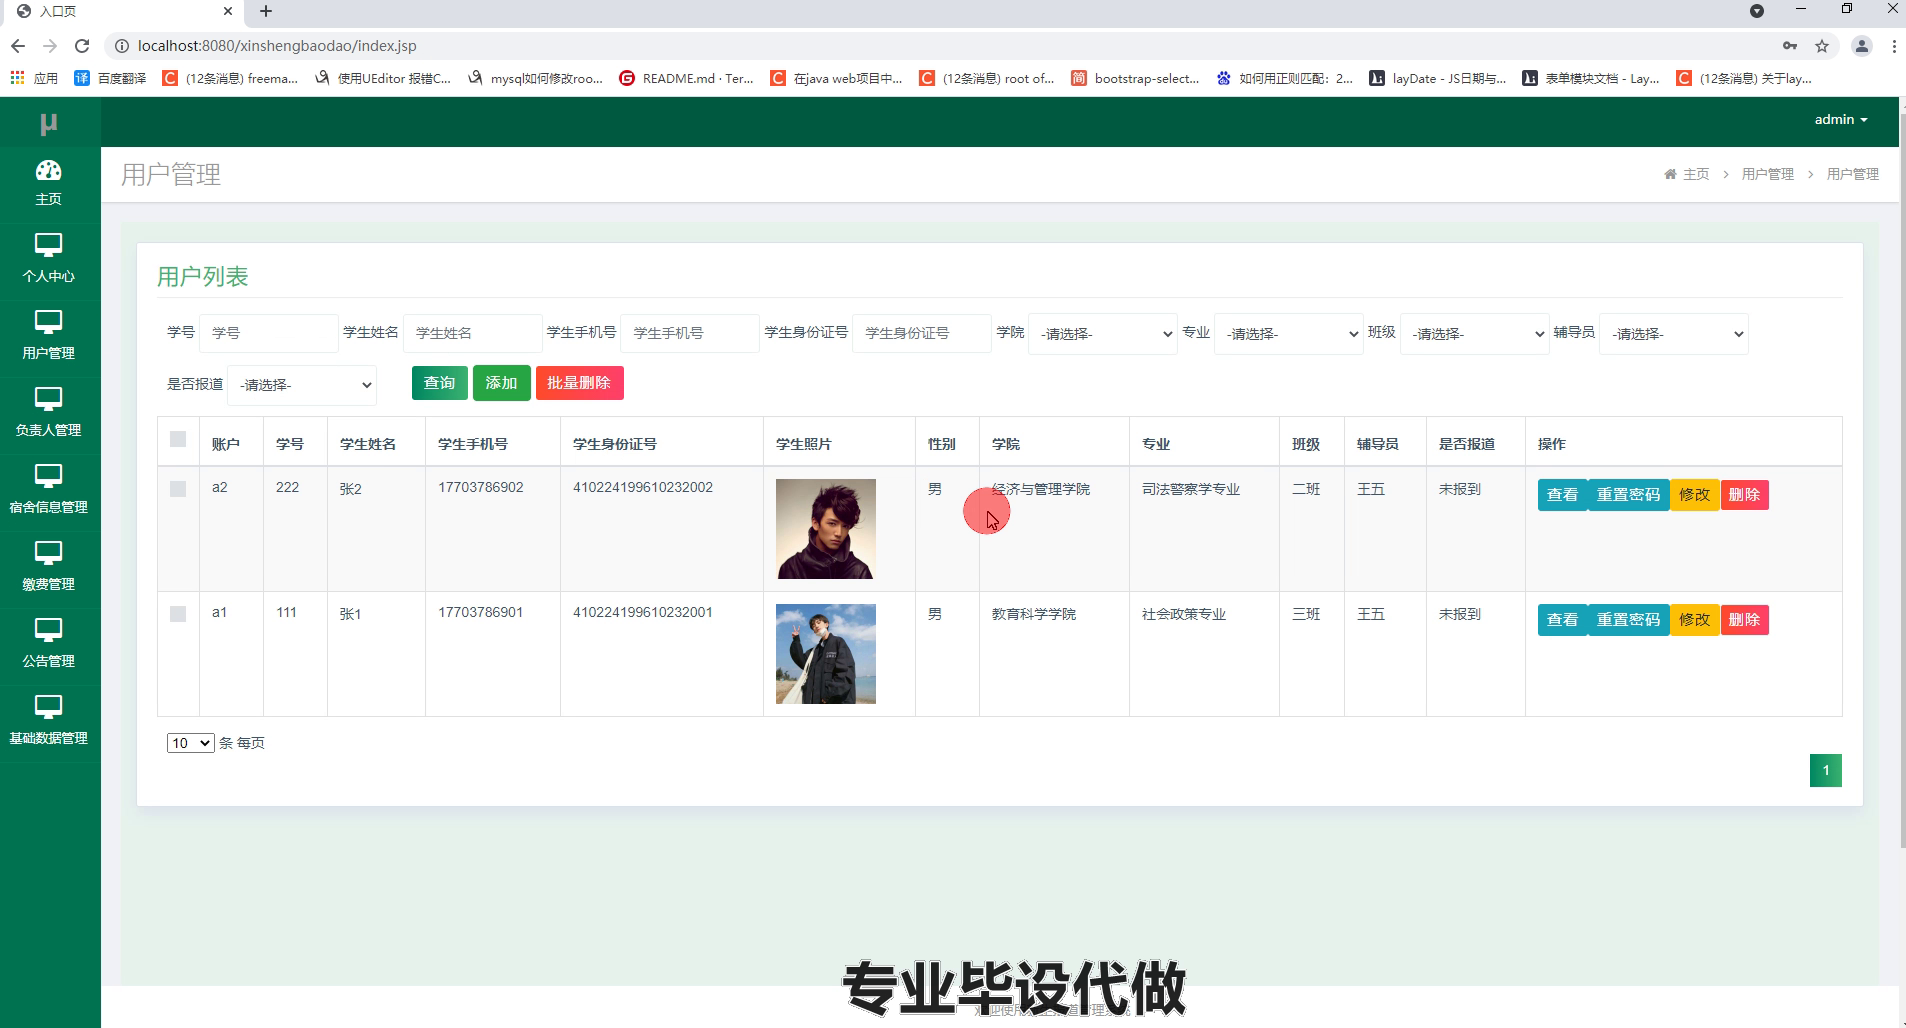
Task: Expand the 学院 filter dropdown
Action: [x=1103, y=334]
